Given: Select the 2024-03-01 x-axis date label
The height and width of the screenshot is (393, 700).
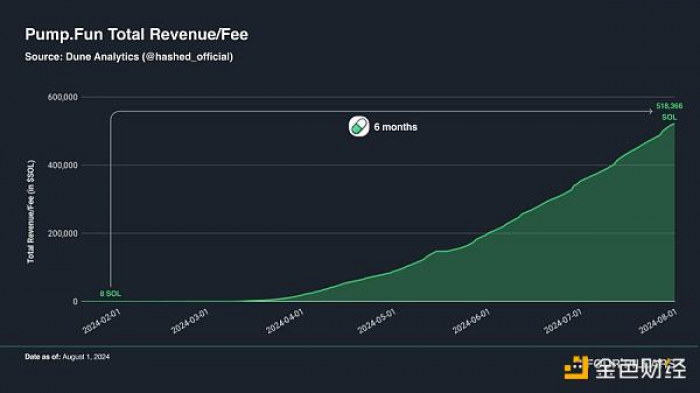Looking at the screenshot, I should tap(190, 321).
